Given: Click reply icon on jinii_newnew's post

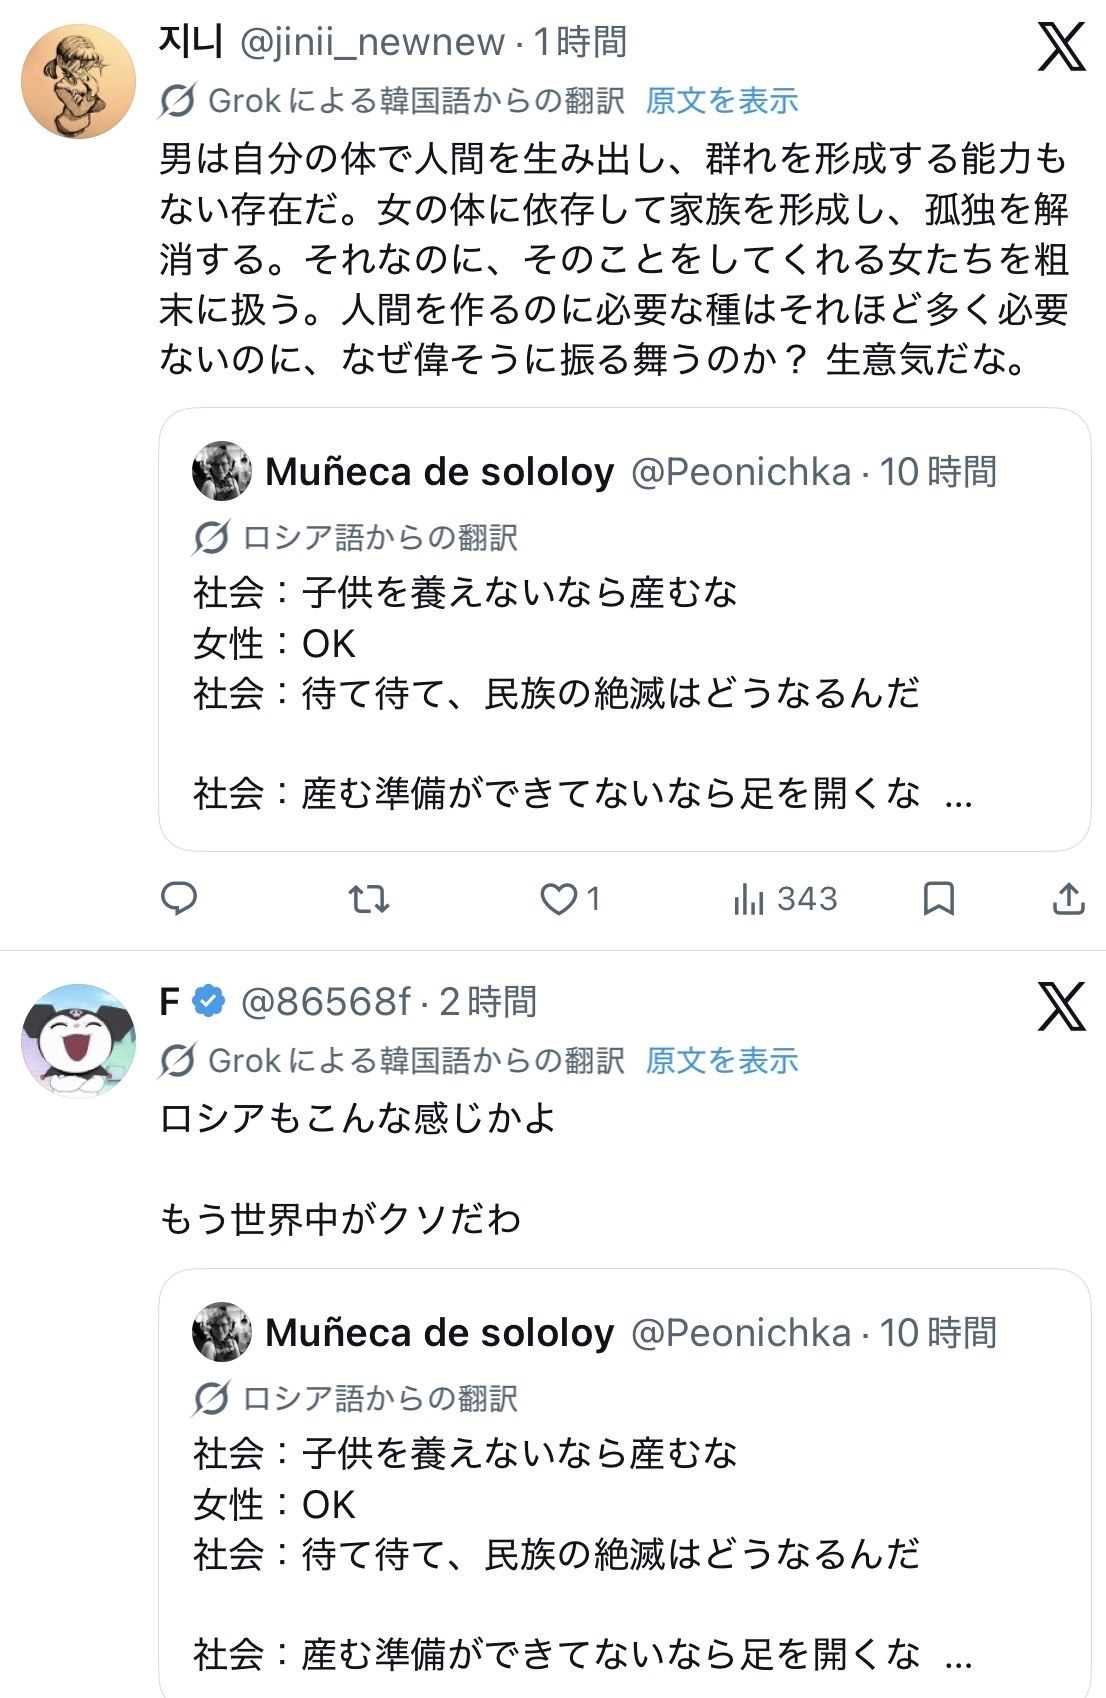Looking at the screenshot, I should 179,899.
